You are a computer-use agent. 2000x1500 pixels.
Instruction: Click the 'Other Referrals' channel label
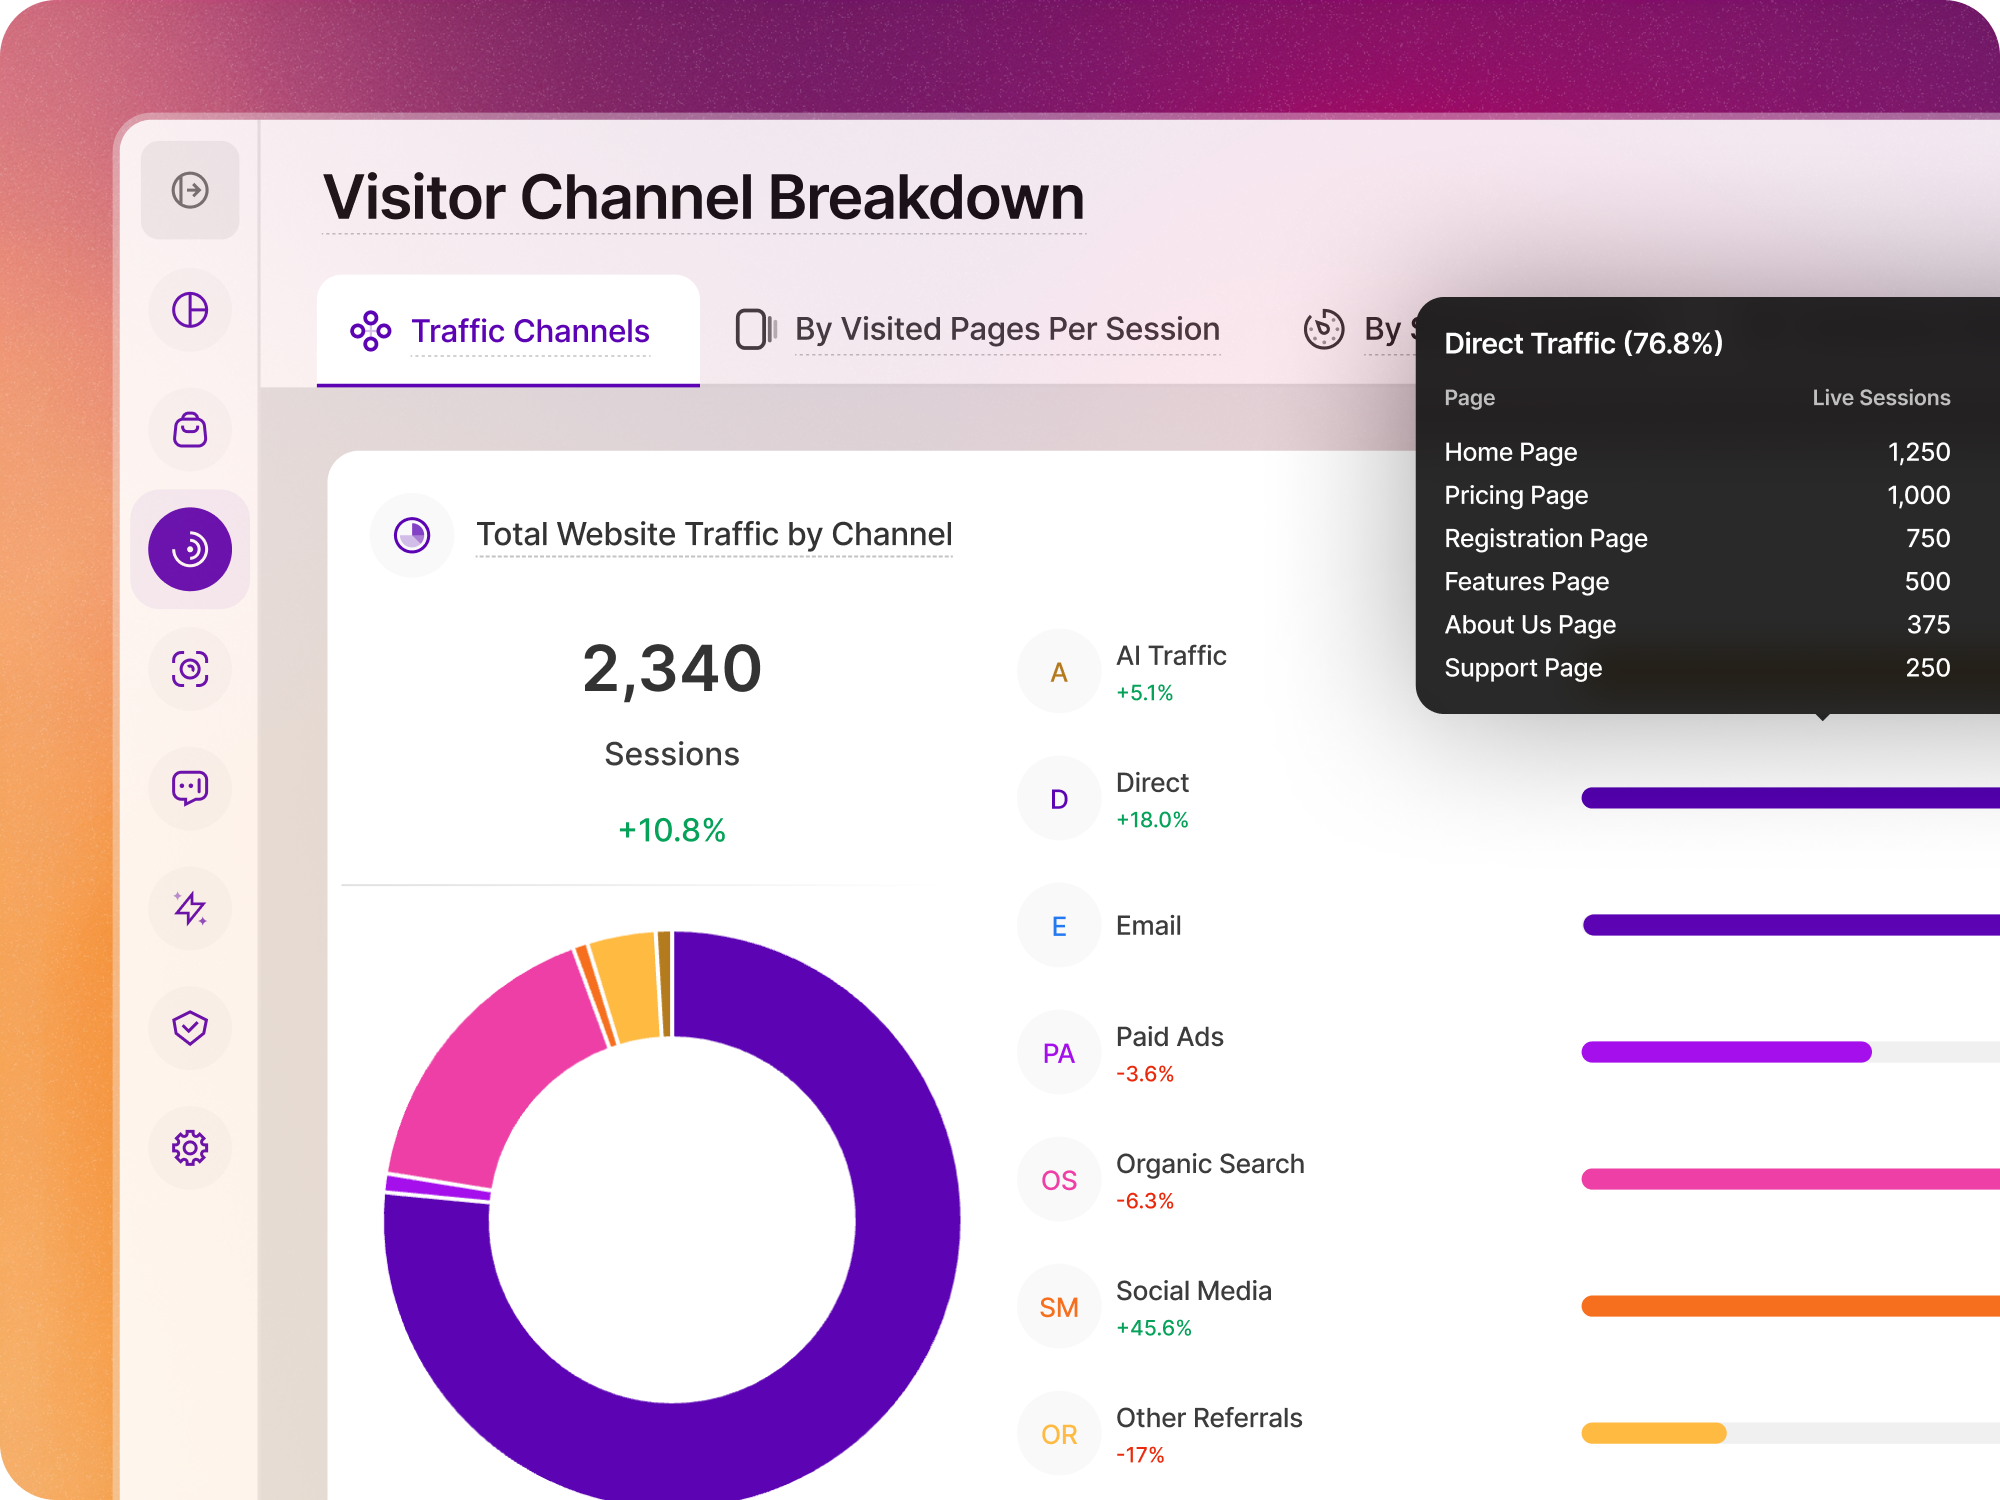tap(1209, 1418)
